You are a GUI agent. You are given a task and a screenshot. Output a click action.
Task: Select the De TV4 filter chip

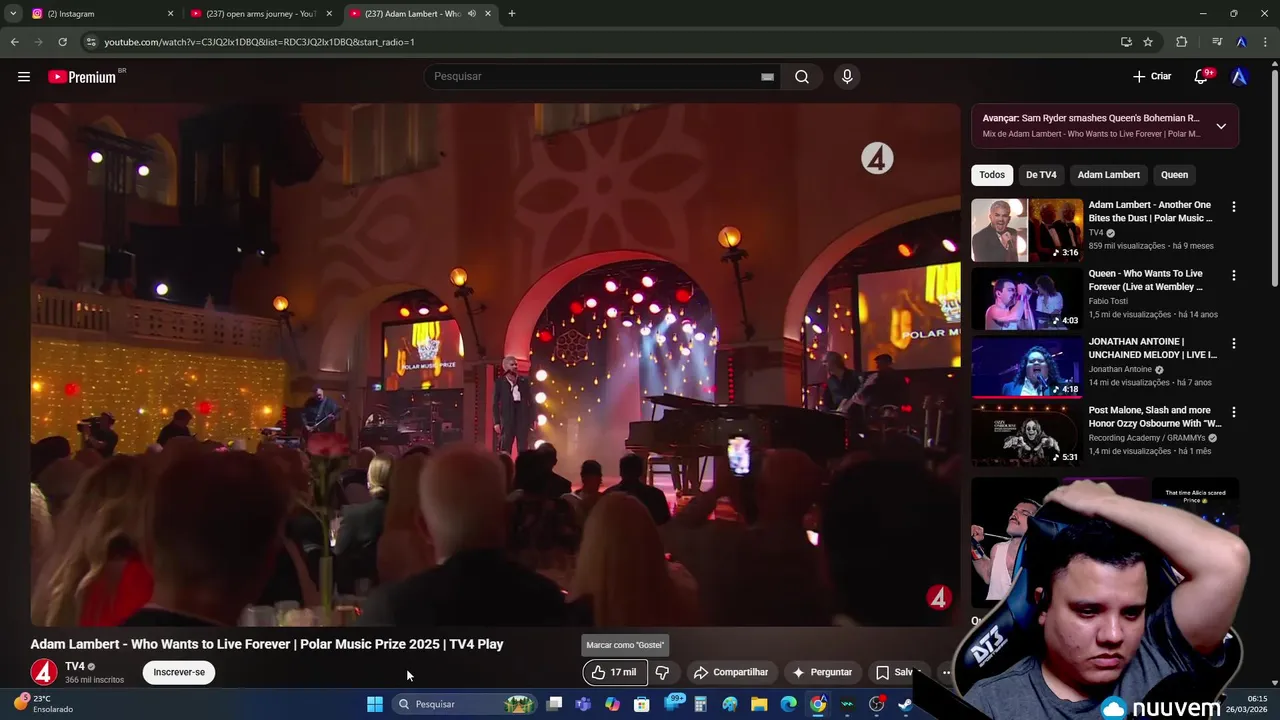tap(1041, 175)
